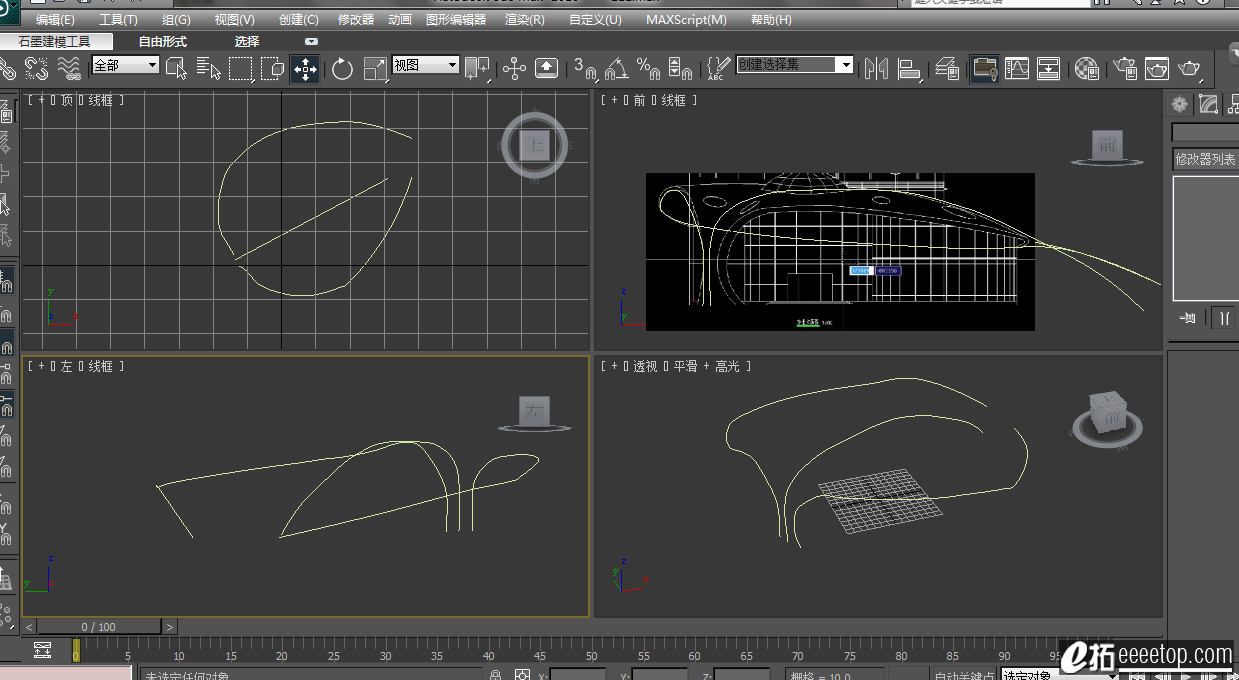Click the left viewport ViewCube 左 face
1239x680 pixels.
pos(535,410)
